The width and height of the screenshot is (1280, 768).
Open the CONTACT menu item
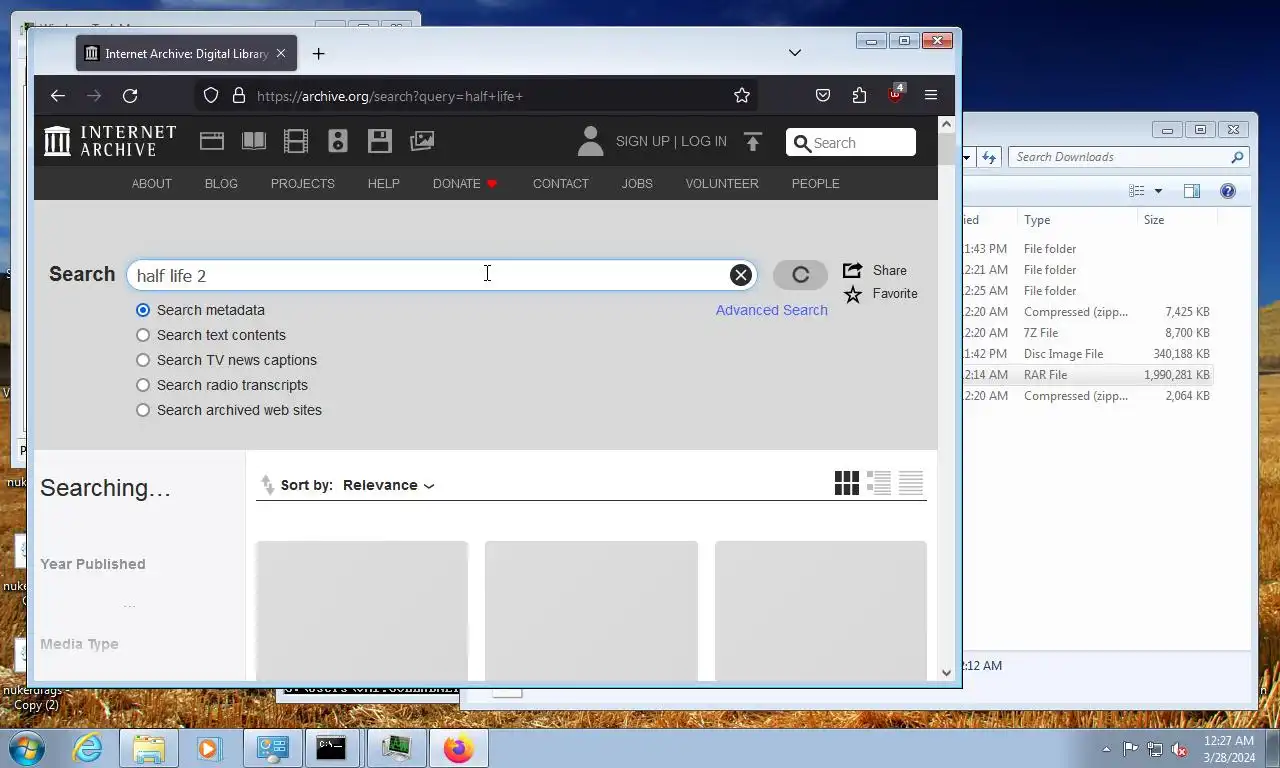(560, 184)
